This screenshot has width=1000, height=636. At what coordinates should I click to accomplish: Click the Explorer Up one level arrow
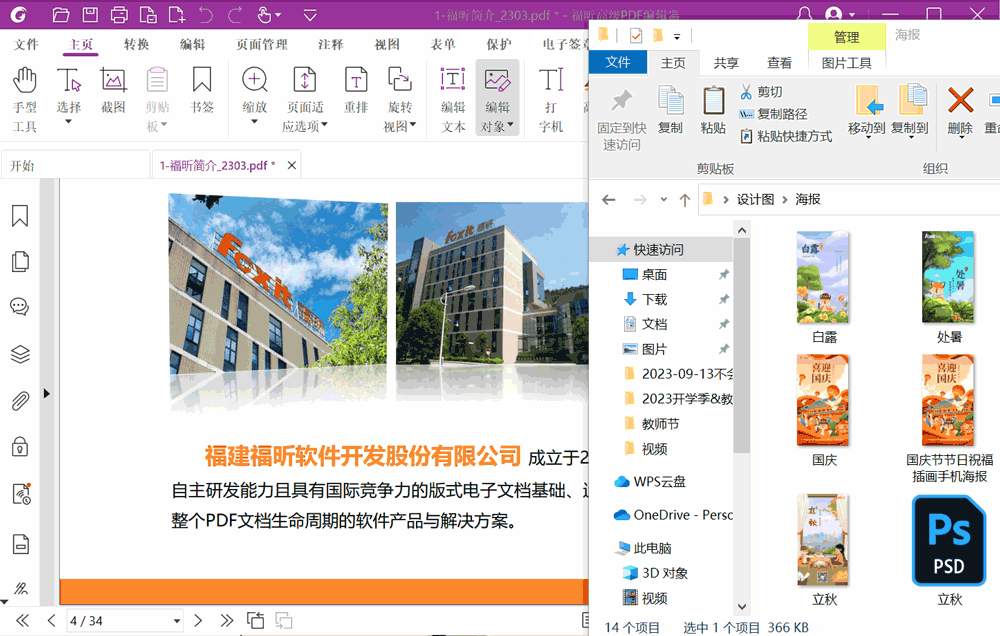tap(684, 200)
